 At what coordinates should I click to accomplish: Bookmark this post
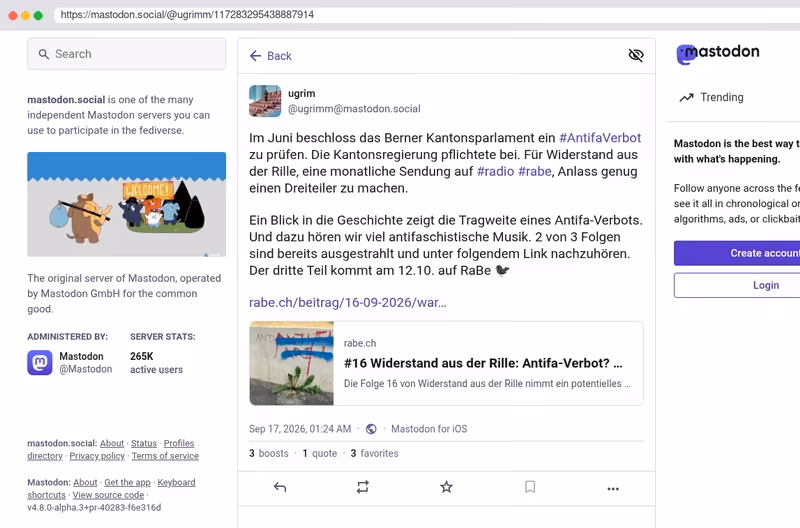[530, 487]
